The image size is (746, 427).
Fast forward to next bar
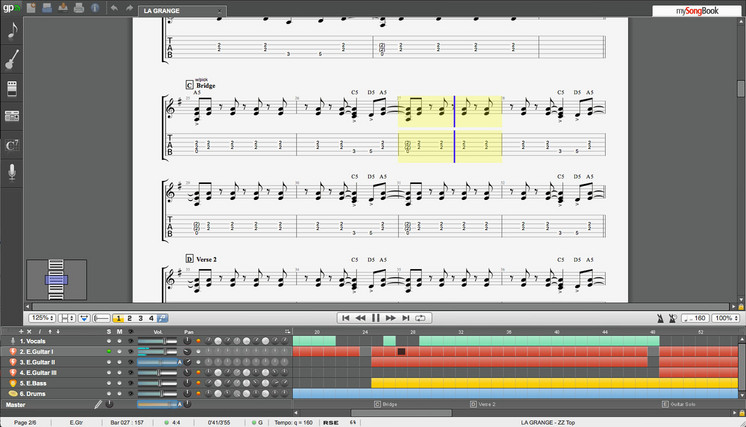coord(391,318)
